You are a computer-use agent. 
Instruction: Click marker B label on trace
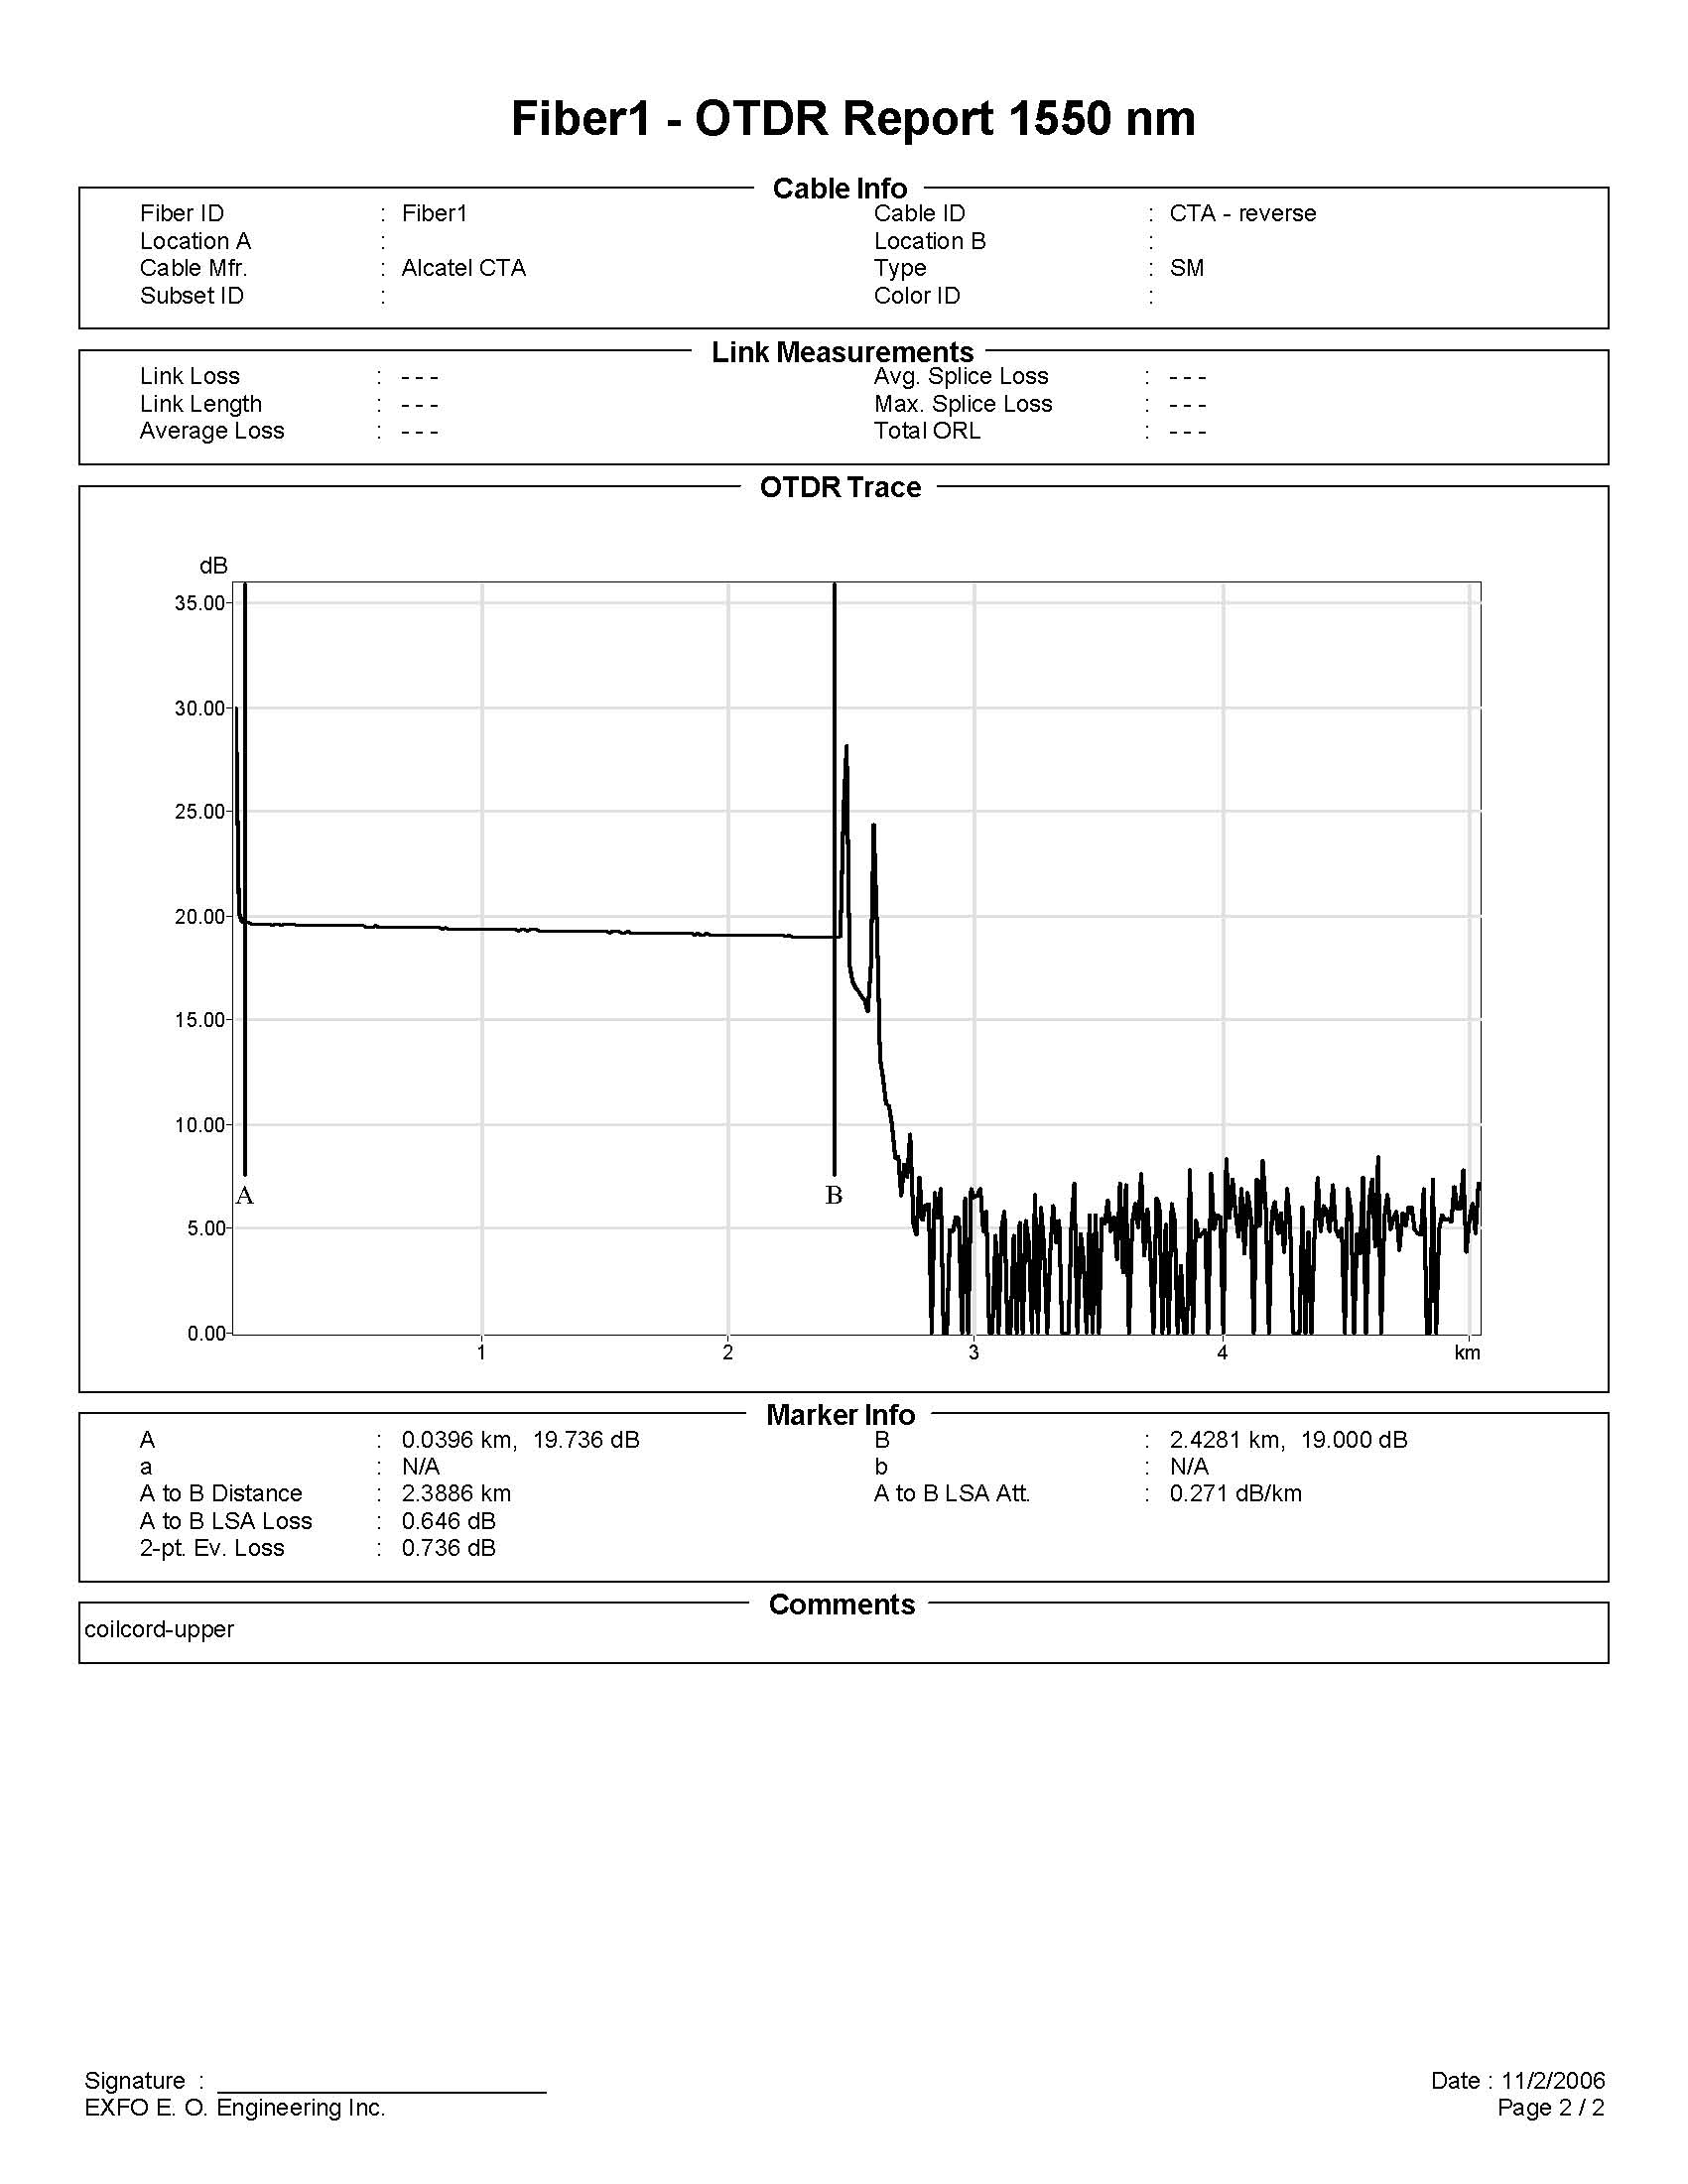(834, 1195)
